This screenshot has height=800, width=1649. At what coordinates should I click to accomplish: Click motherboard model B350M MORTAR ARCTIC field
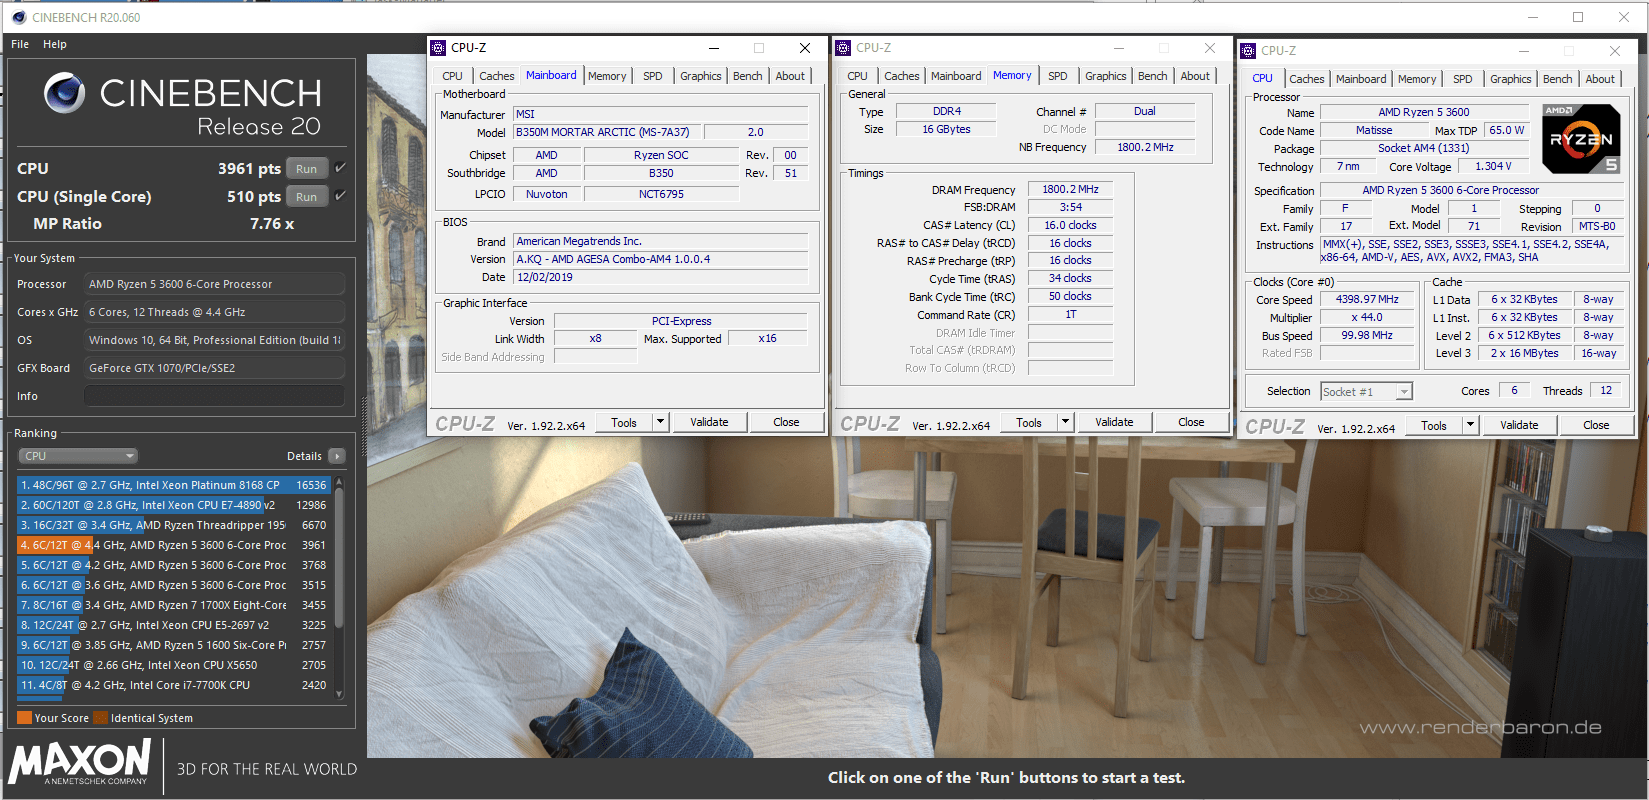pos(606,132)
